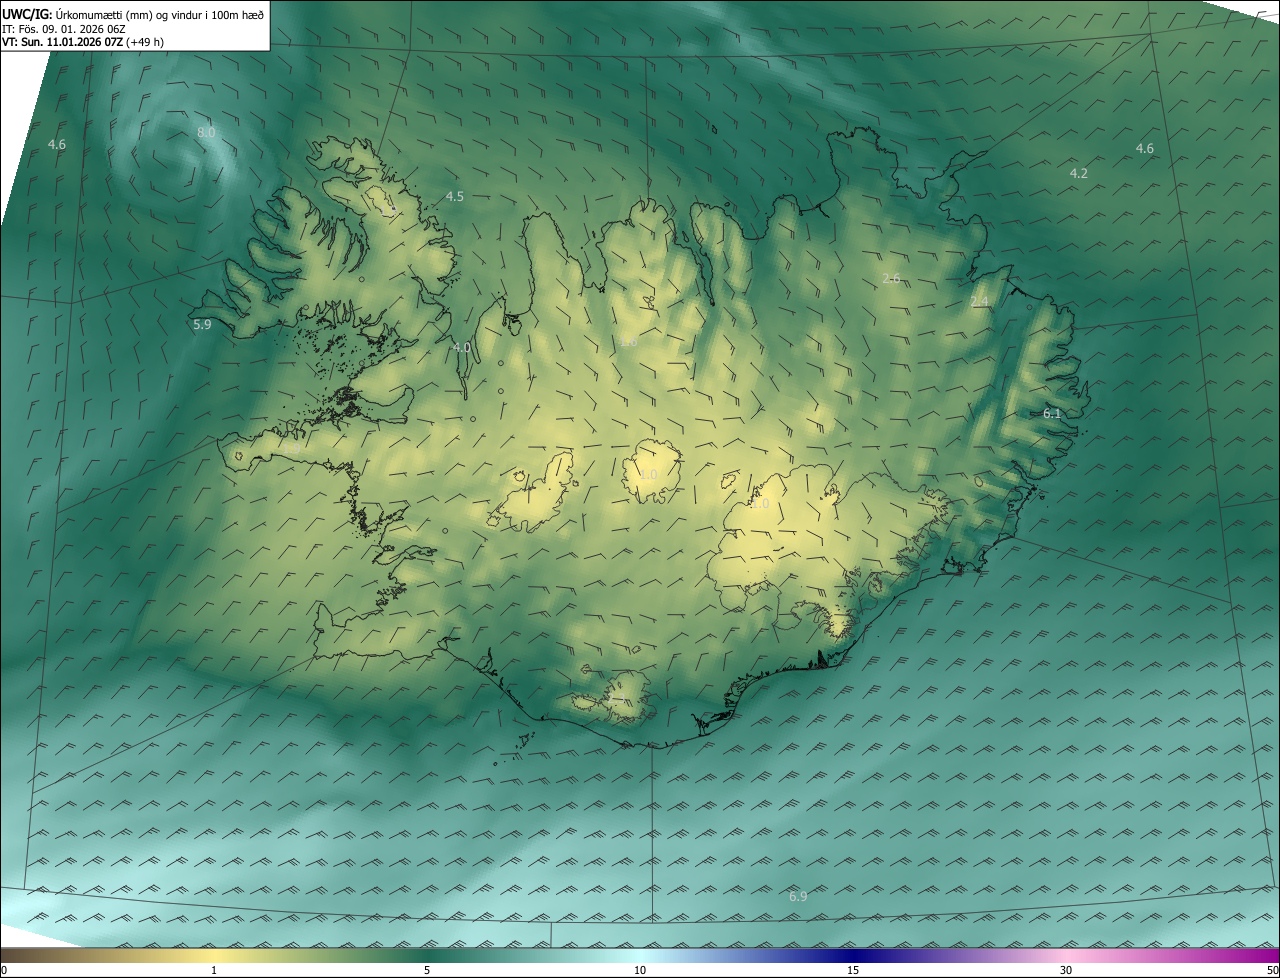
Task: Click the 30 tick on the colour scale
Action: coord(1066,970)
